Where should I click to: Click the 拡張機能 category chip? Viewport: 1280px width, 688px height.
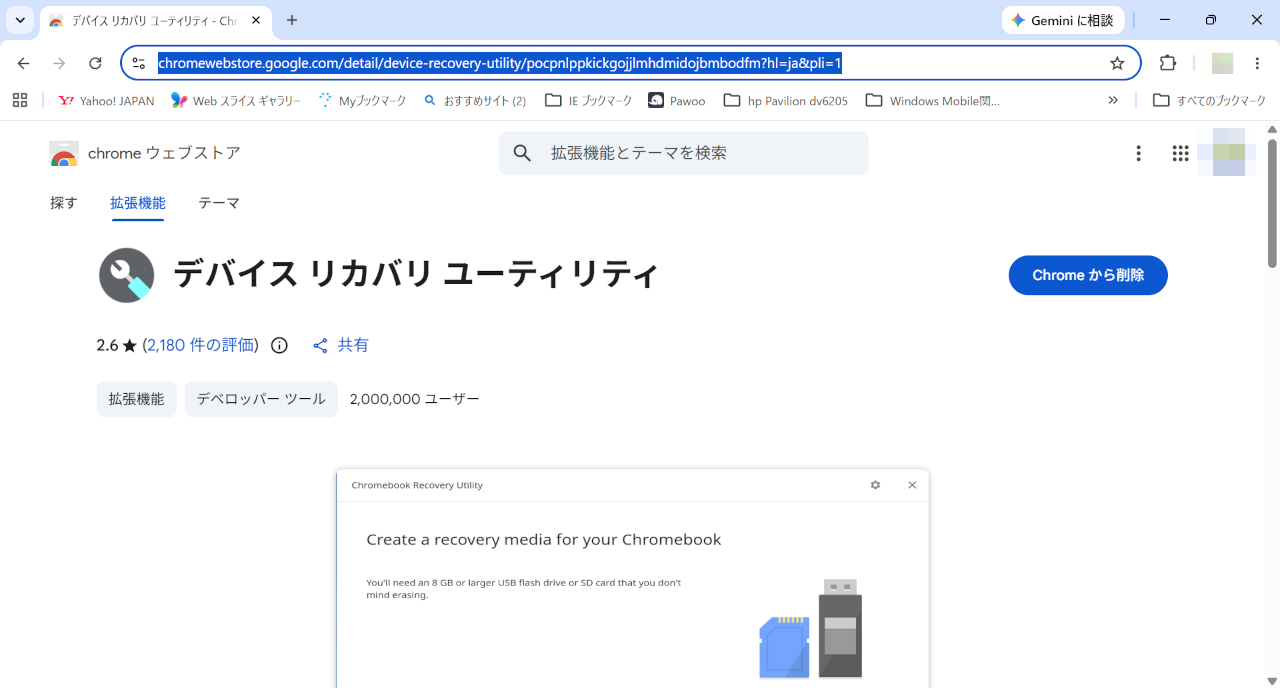point(137,399)
